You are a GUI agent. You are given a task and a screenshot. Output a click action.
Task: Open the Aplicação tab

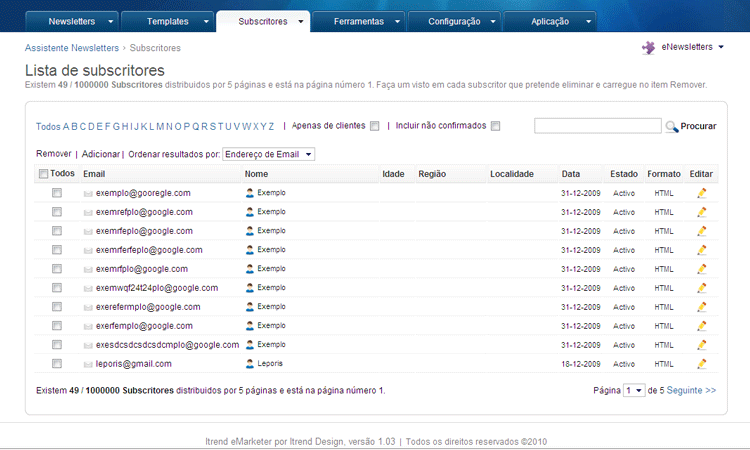pyautogui.click(x=550, y=22)
